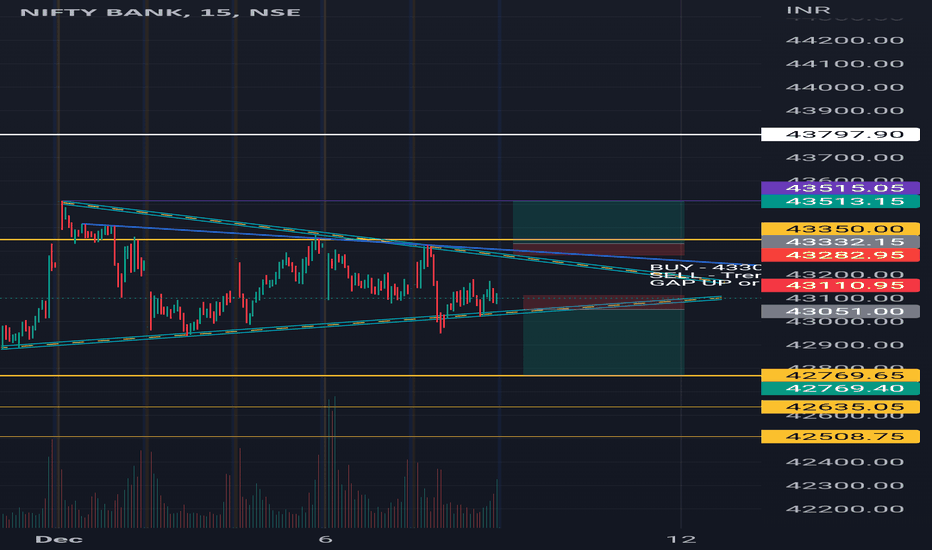
Task: Click the 42400.00 price scale label
Action: [845, 462]
